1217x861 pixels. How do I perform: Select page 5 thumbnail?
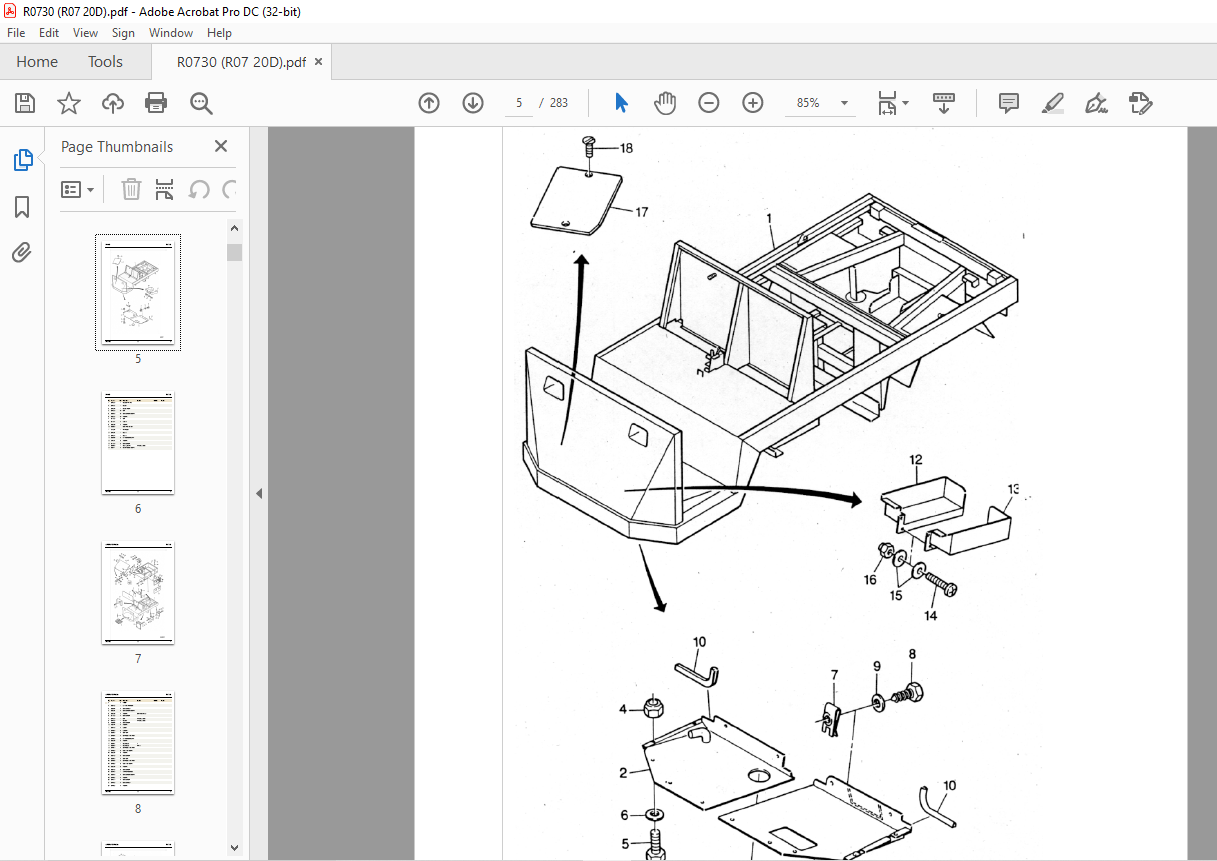(138, 293)
